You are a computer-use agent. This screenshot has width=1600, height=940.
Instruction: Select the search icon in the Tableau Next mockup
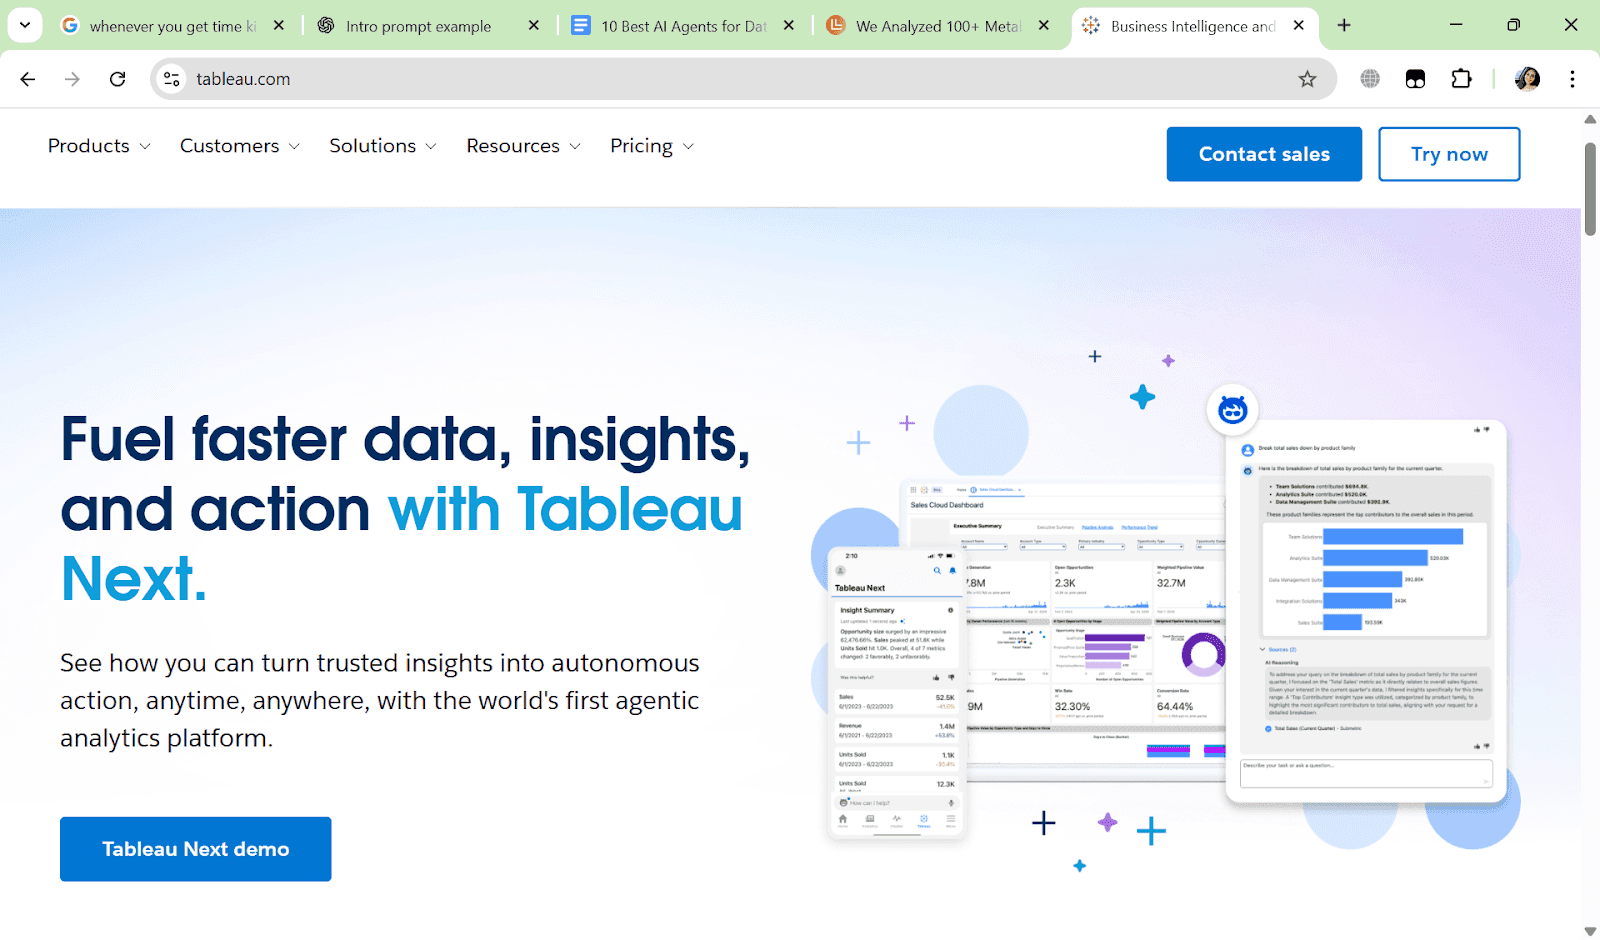click(937, 571)
